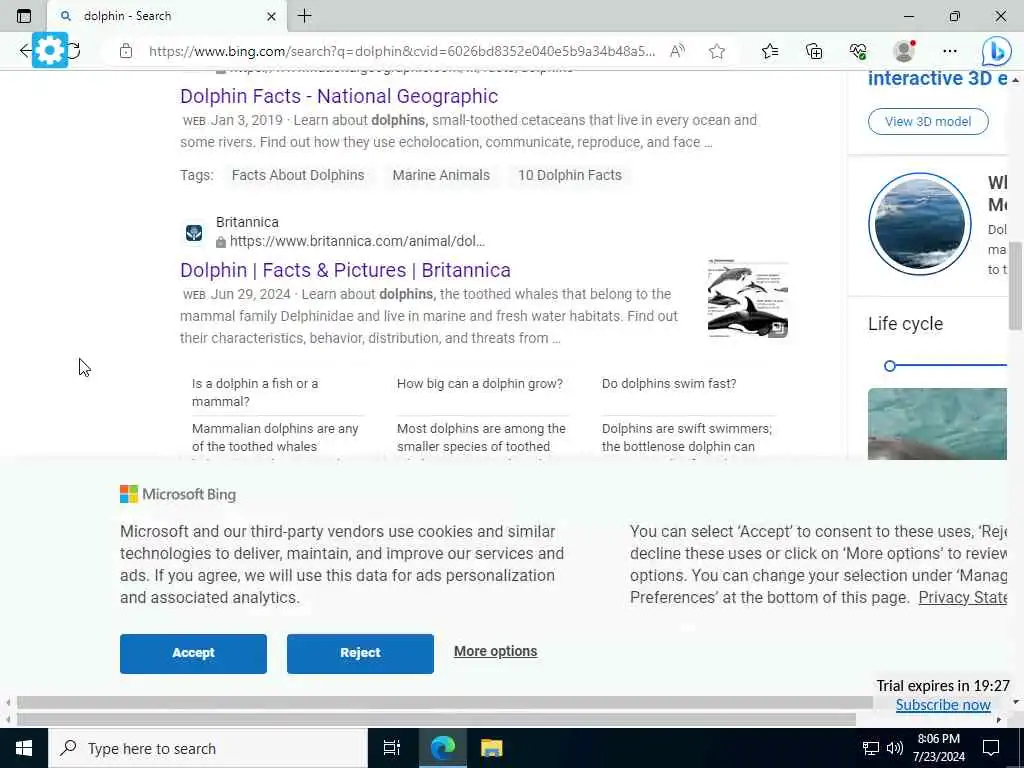The height and width of the screenshot is (768, 1024).
Task: Click the View 3D model button
Action: pos(928,121)
